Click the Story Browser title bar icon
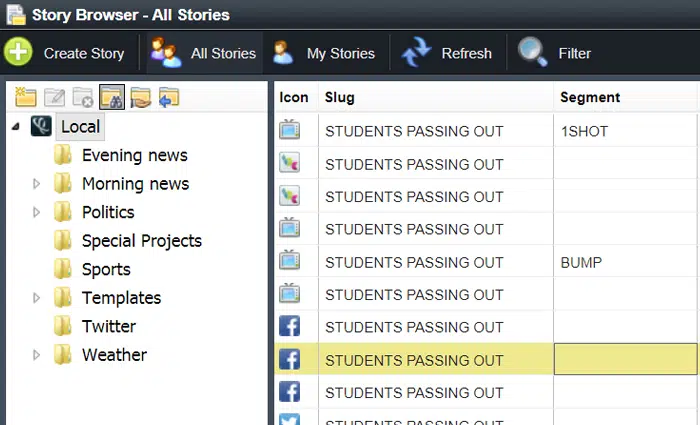700x425 pixels. 16,14
